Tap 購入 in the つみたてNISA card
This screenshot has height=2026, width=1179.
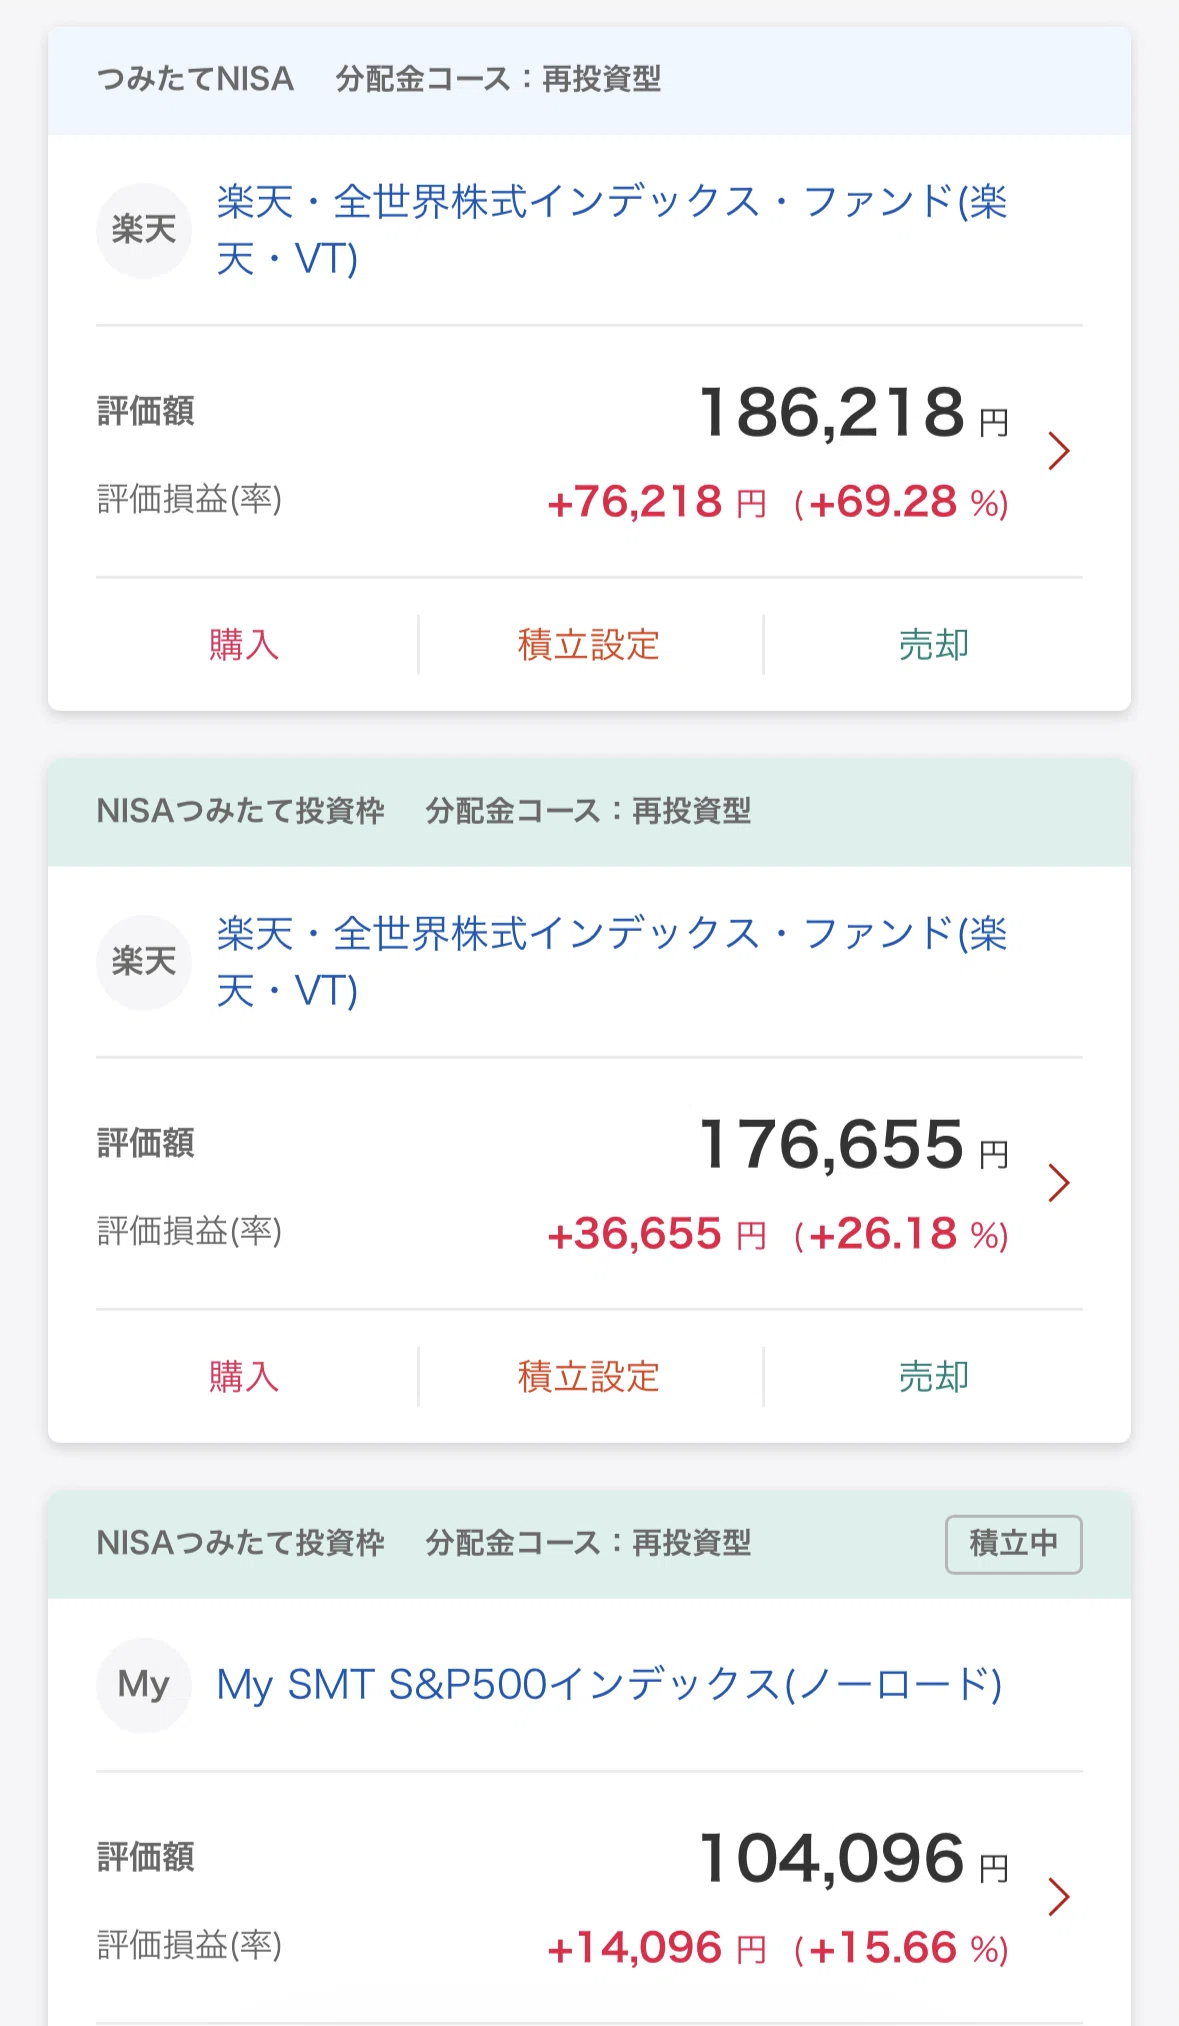click(243, 645)
